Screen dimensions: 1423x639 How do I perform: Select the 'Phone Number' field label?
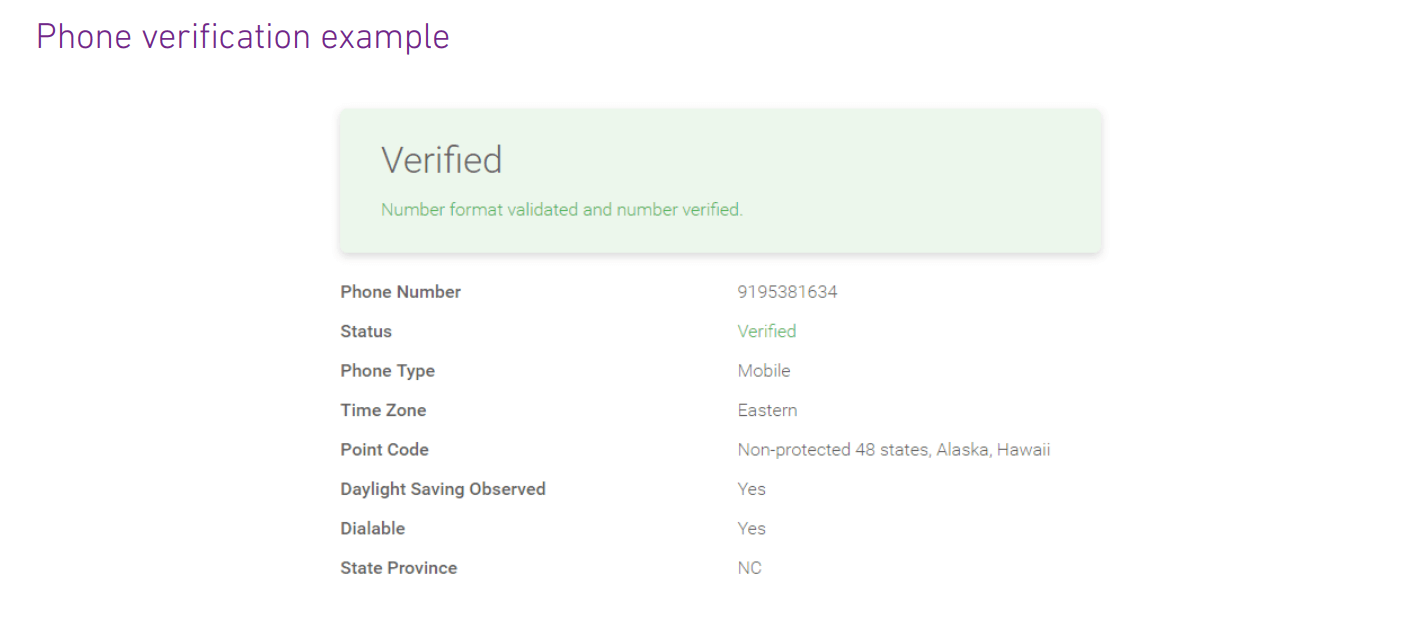point(400,292)
